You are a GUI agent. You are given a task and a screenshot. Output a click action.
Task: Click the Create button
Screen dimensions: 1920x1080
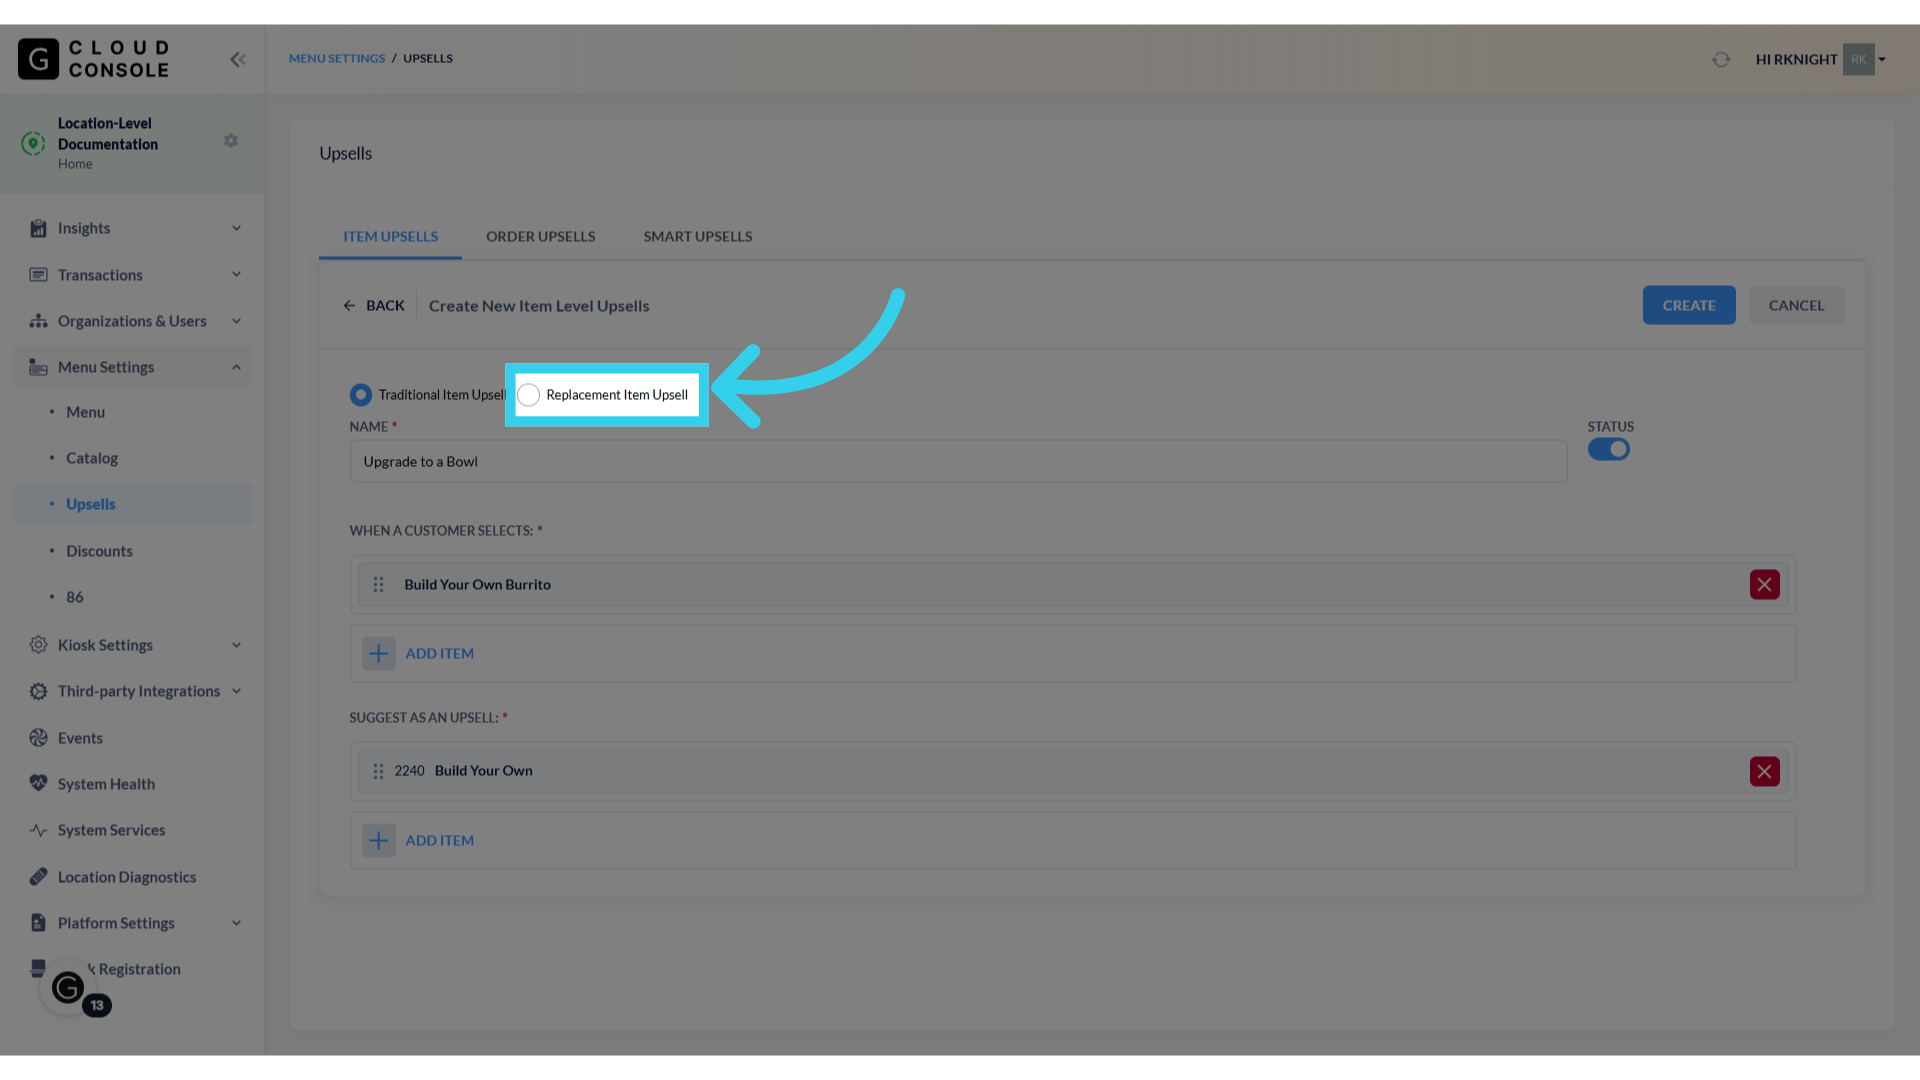(1689, 306)
